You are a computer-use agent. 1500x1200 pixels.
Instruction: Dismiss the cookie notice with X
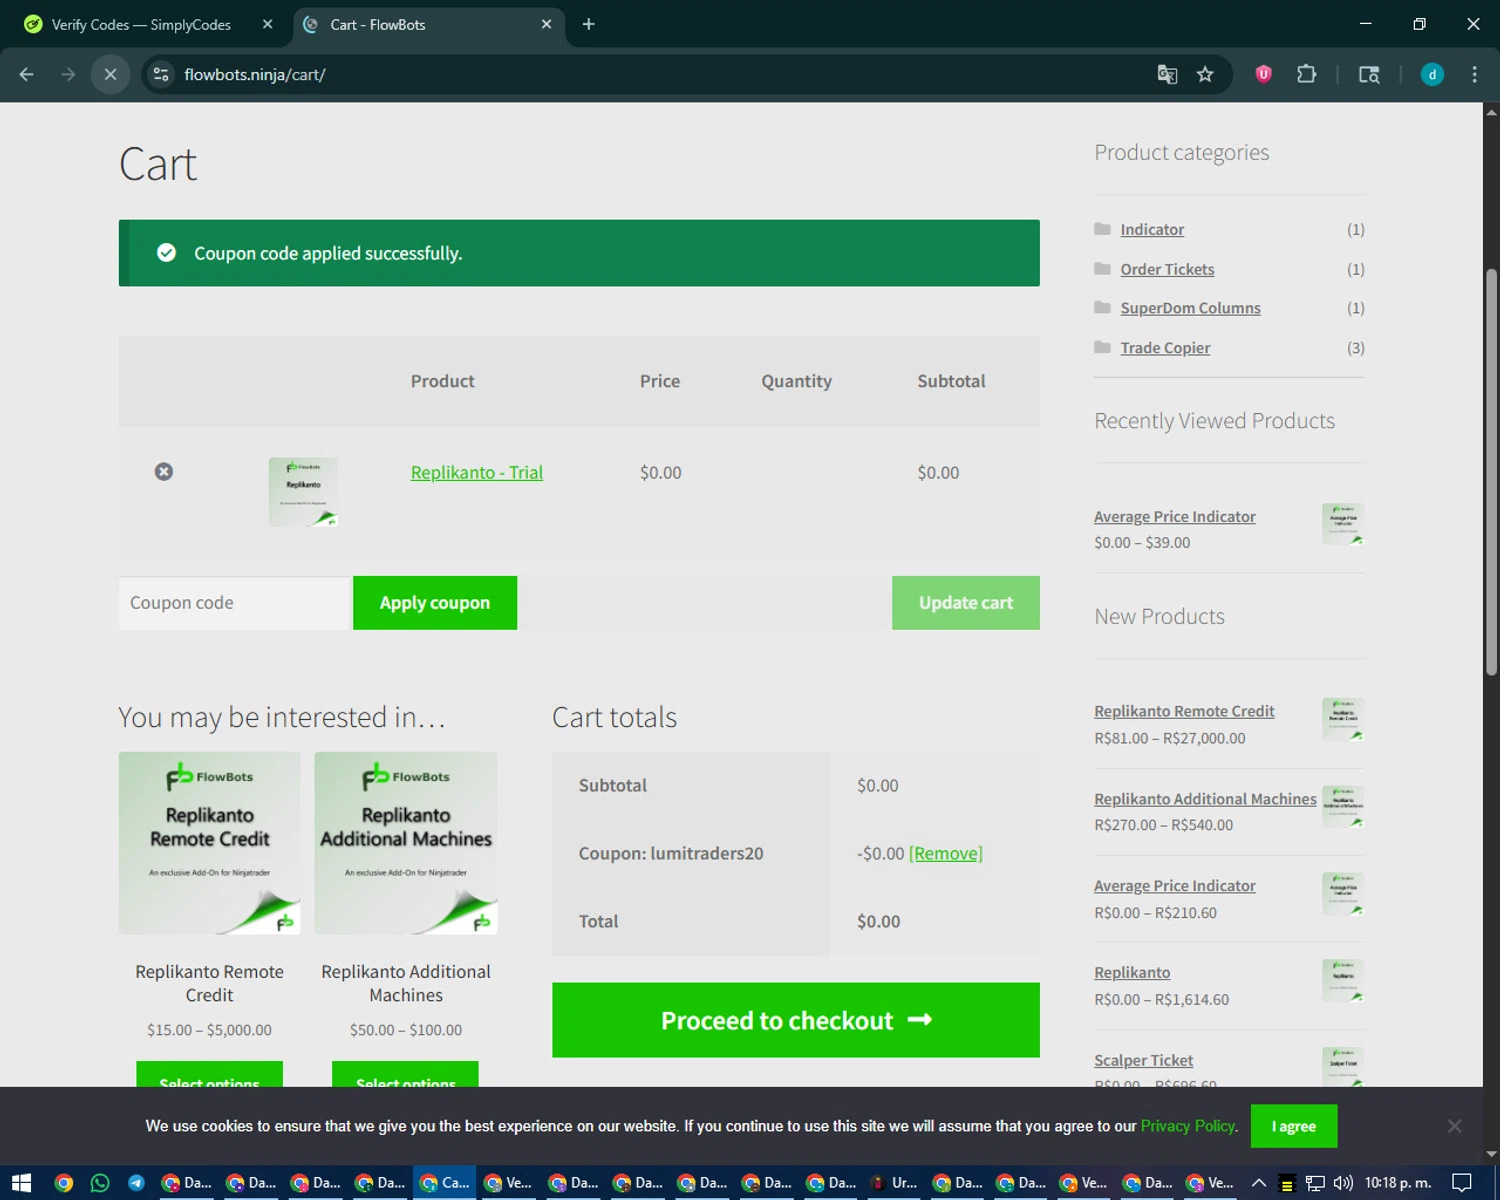[x=1454, y=1126]
